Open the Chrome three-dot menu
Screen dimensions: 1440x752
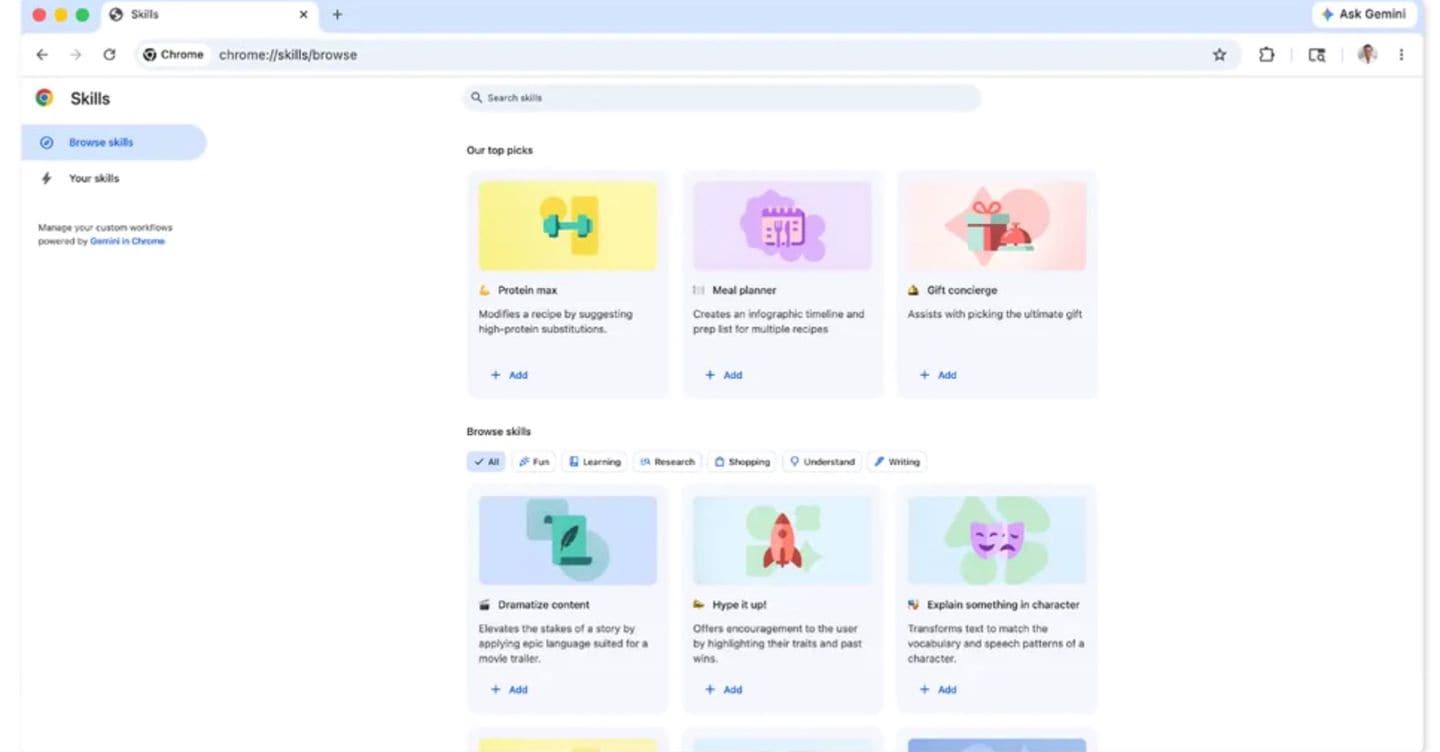click(1402, 55)
